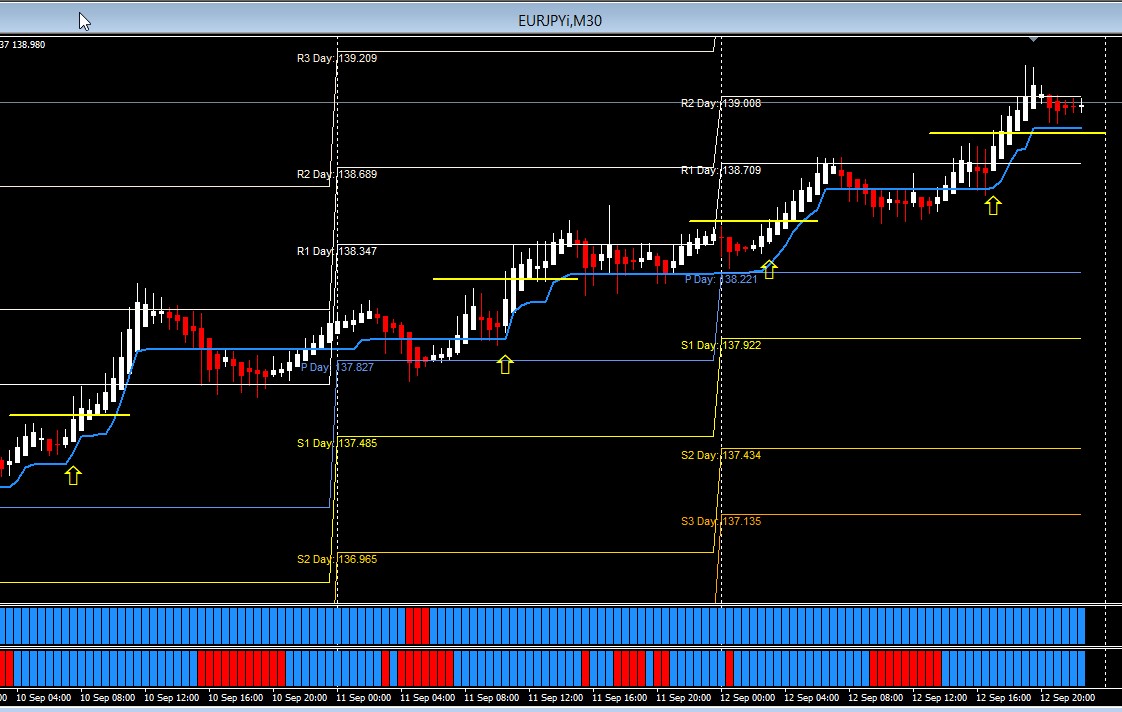Click the 12 Sep 16:00 time axis label
Image resolution: width=1122 pixels, height=712 pixels.
coord(1004,697)
